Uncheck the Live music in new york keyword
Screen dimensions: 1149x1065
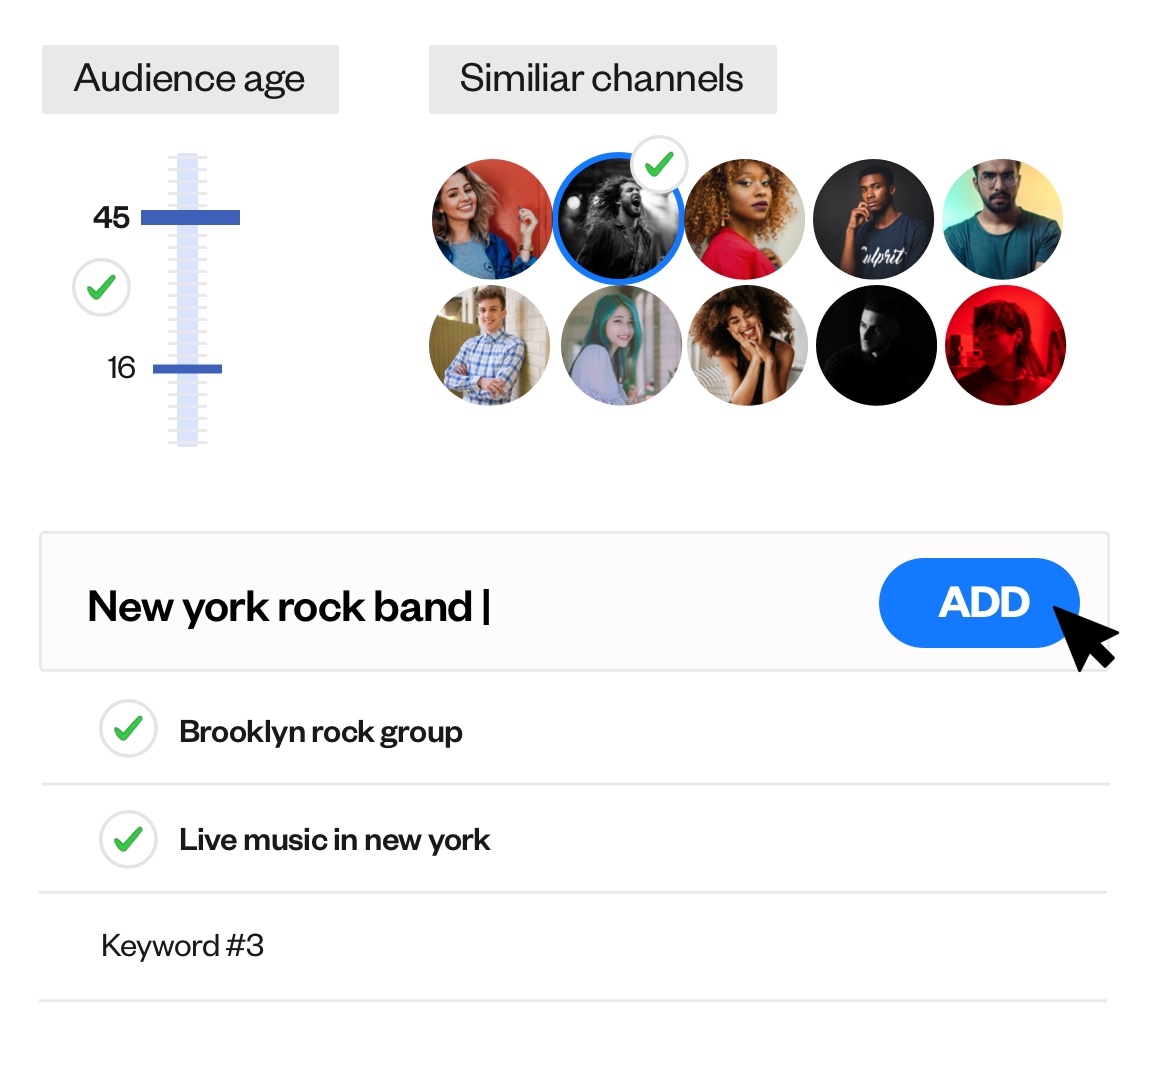[x=128, y=839]
